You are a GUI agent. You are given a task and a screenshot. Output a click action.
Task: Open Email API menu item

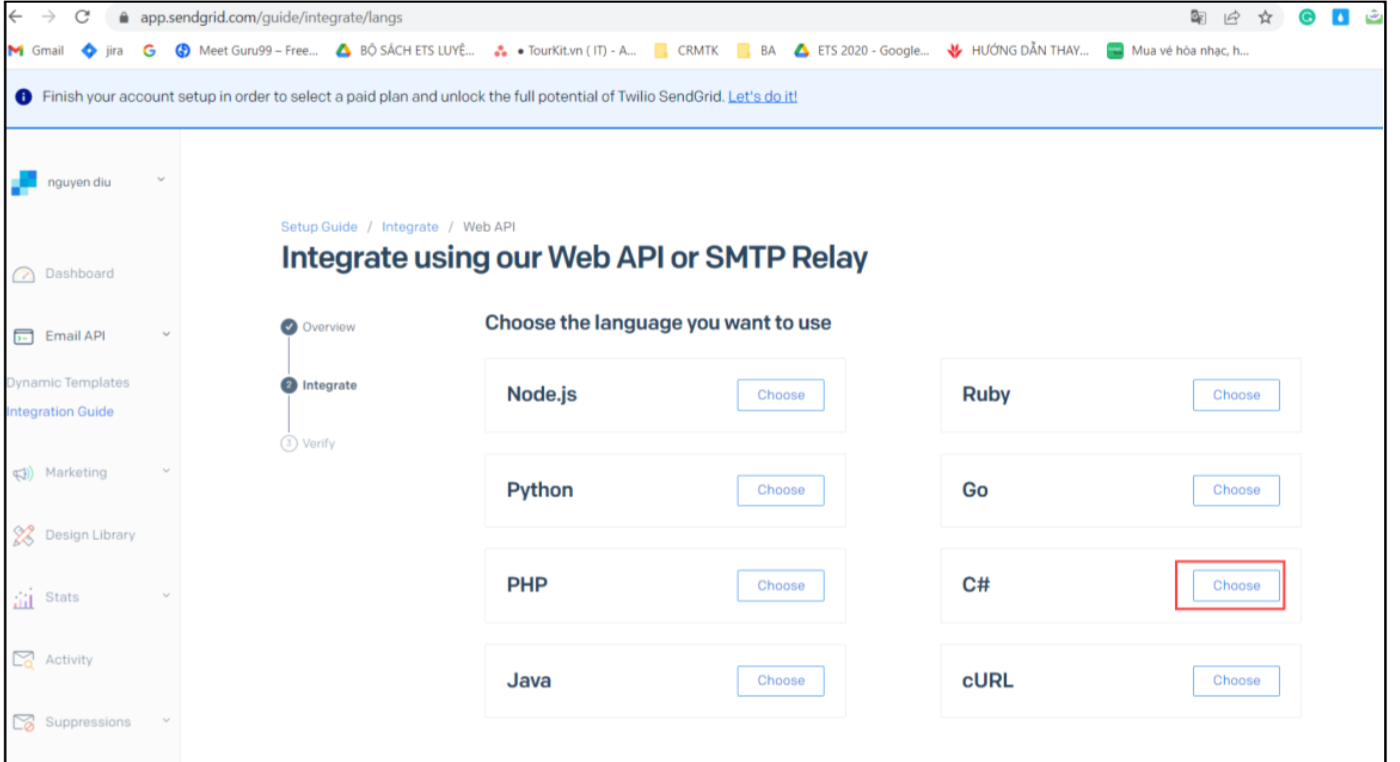pos(75,336)
